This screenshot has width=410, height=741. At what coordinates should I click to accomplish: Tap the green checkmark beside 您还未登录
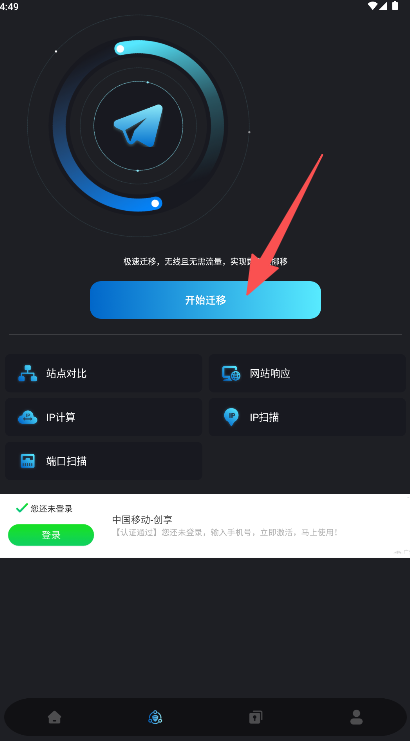pyautogui.click(x=22, y=508)
